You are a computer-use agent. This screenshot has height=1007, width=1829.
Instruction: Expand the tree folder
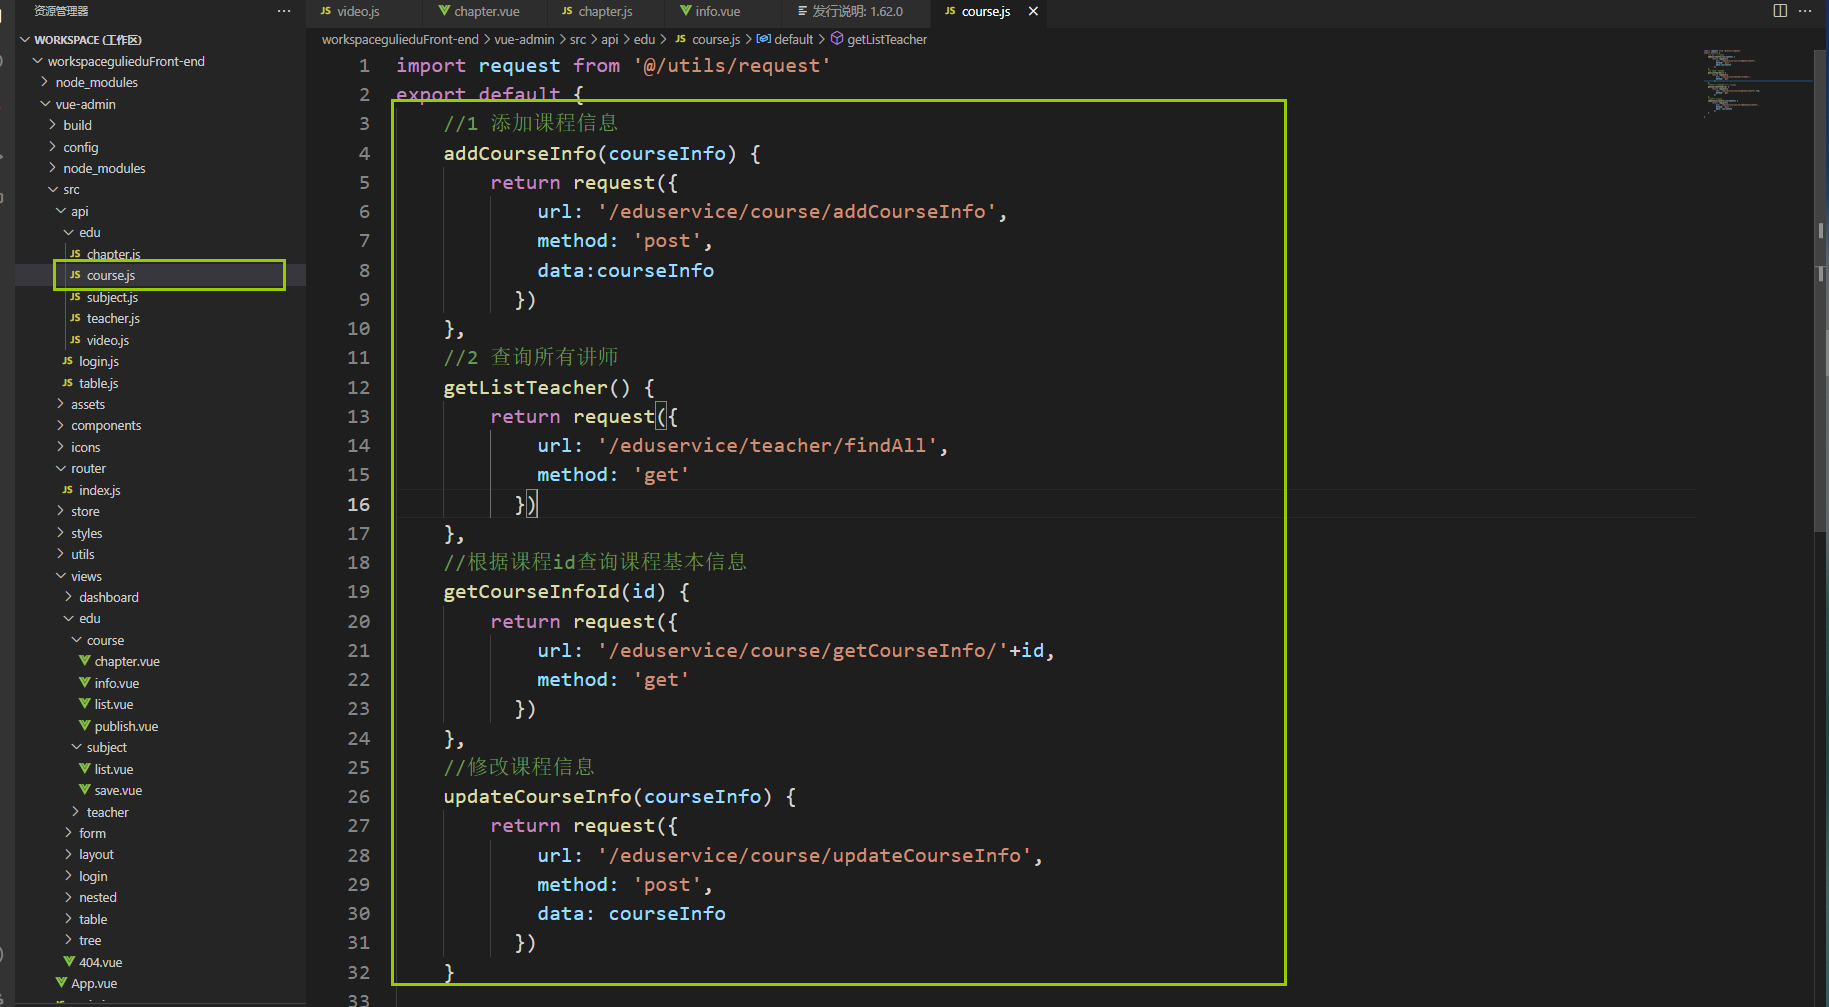[69, 940]
